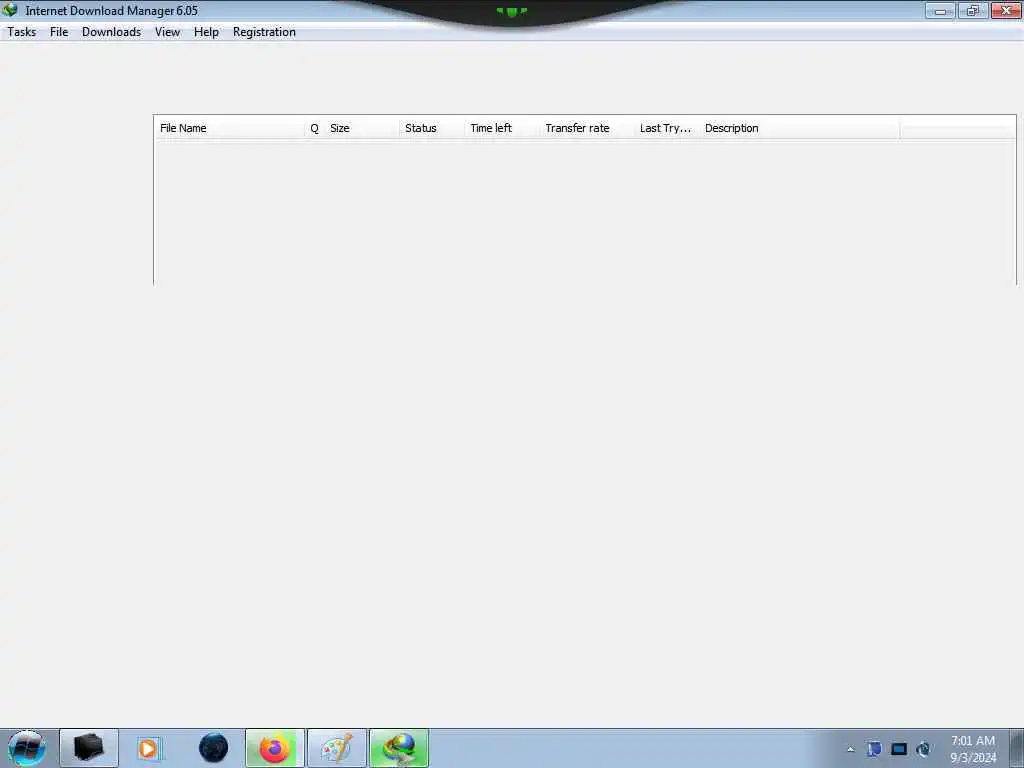
Task: Open the dark globe taskbar icon
Action: click(x=213, y=748)
